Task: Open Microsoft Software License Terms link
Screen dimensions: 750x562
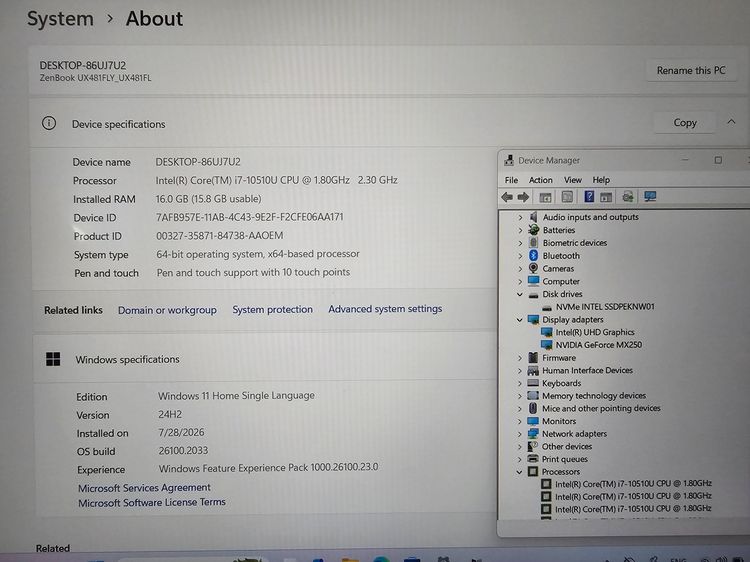Action: [x=152, y=502]
